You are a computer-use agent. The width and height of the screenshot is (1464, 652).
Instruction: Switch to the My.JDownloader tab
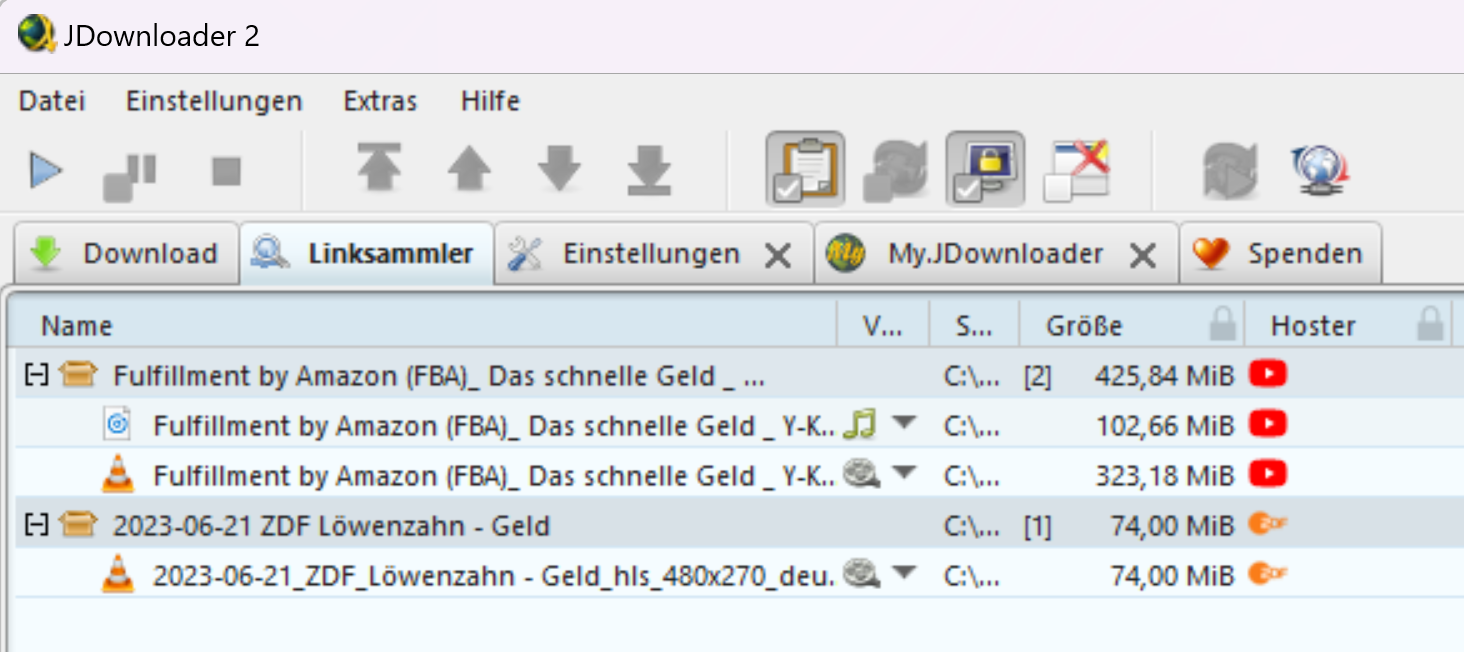click(x=995, y=254)
